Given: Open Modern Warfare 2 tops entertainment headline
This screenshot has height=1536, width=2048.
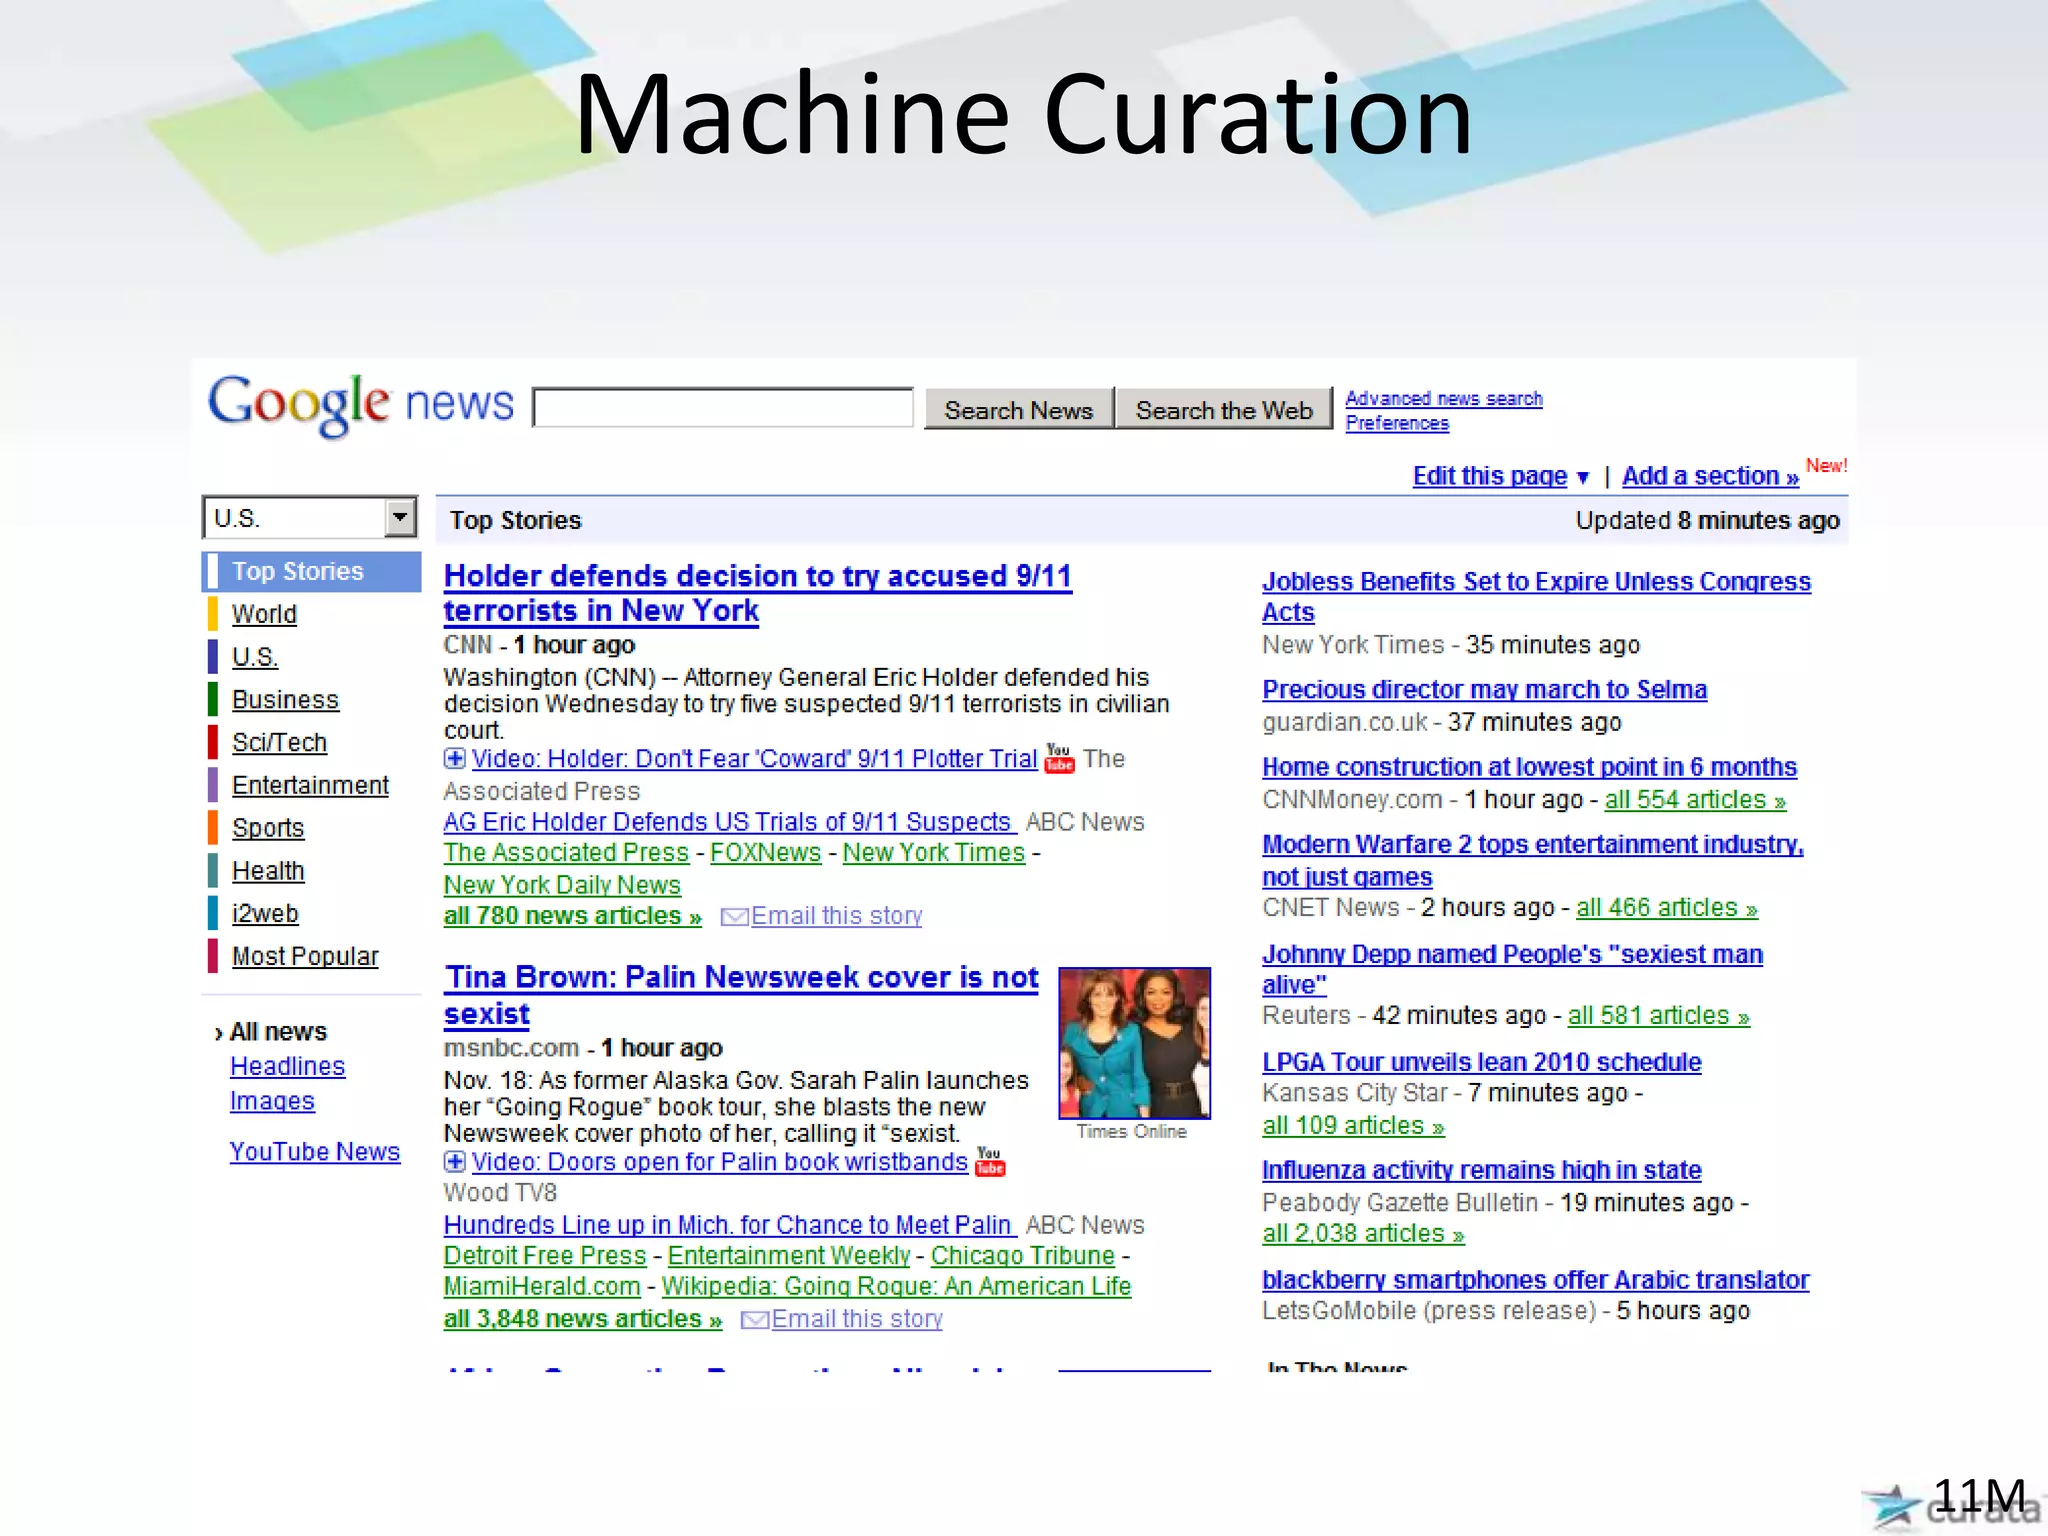Looking at the screenshot, I should click(1533, 860).
